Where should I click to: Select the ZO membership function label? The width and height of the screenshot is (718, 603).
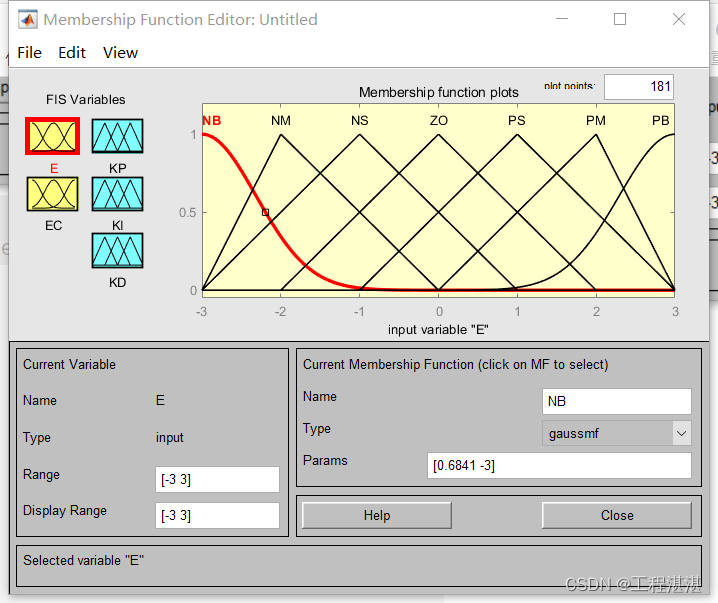click(x=439, y=120)
